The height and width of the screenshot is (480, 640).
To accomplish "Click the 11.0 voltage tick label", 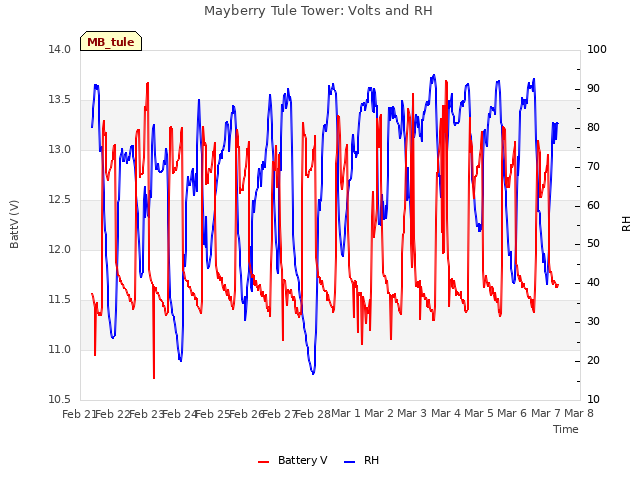I will (60, 349).
